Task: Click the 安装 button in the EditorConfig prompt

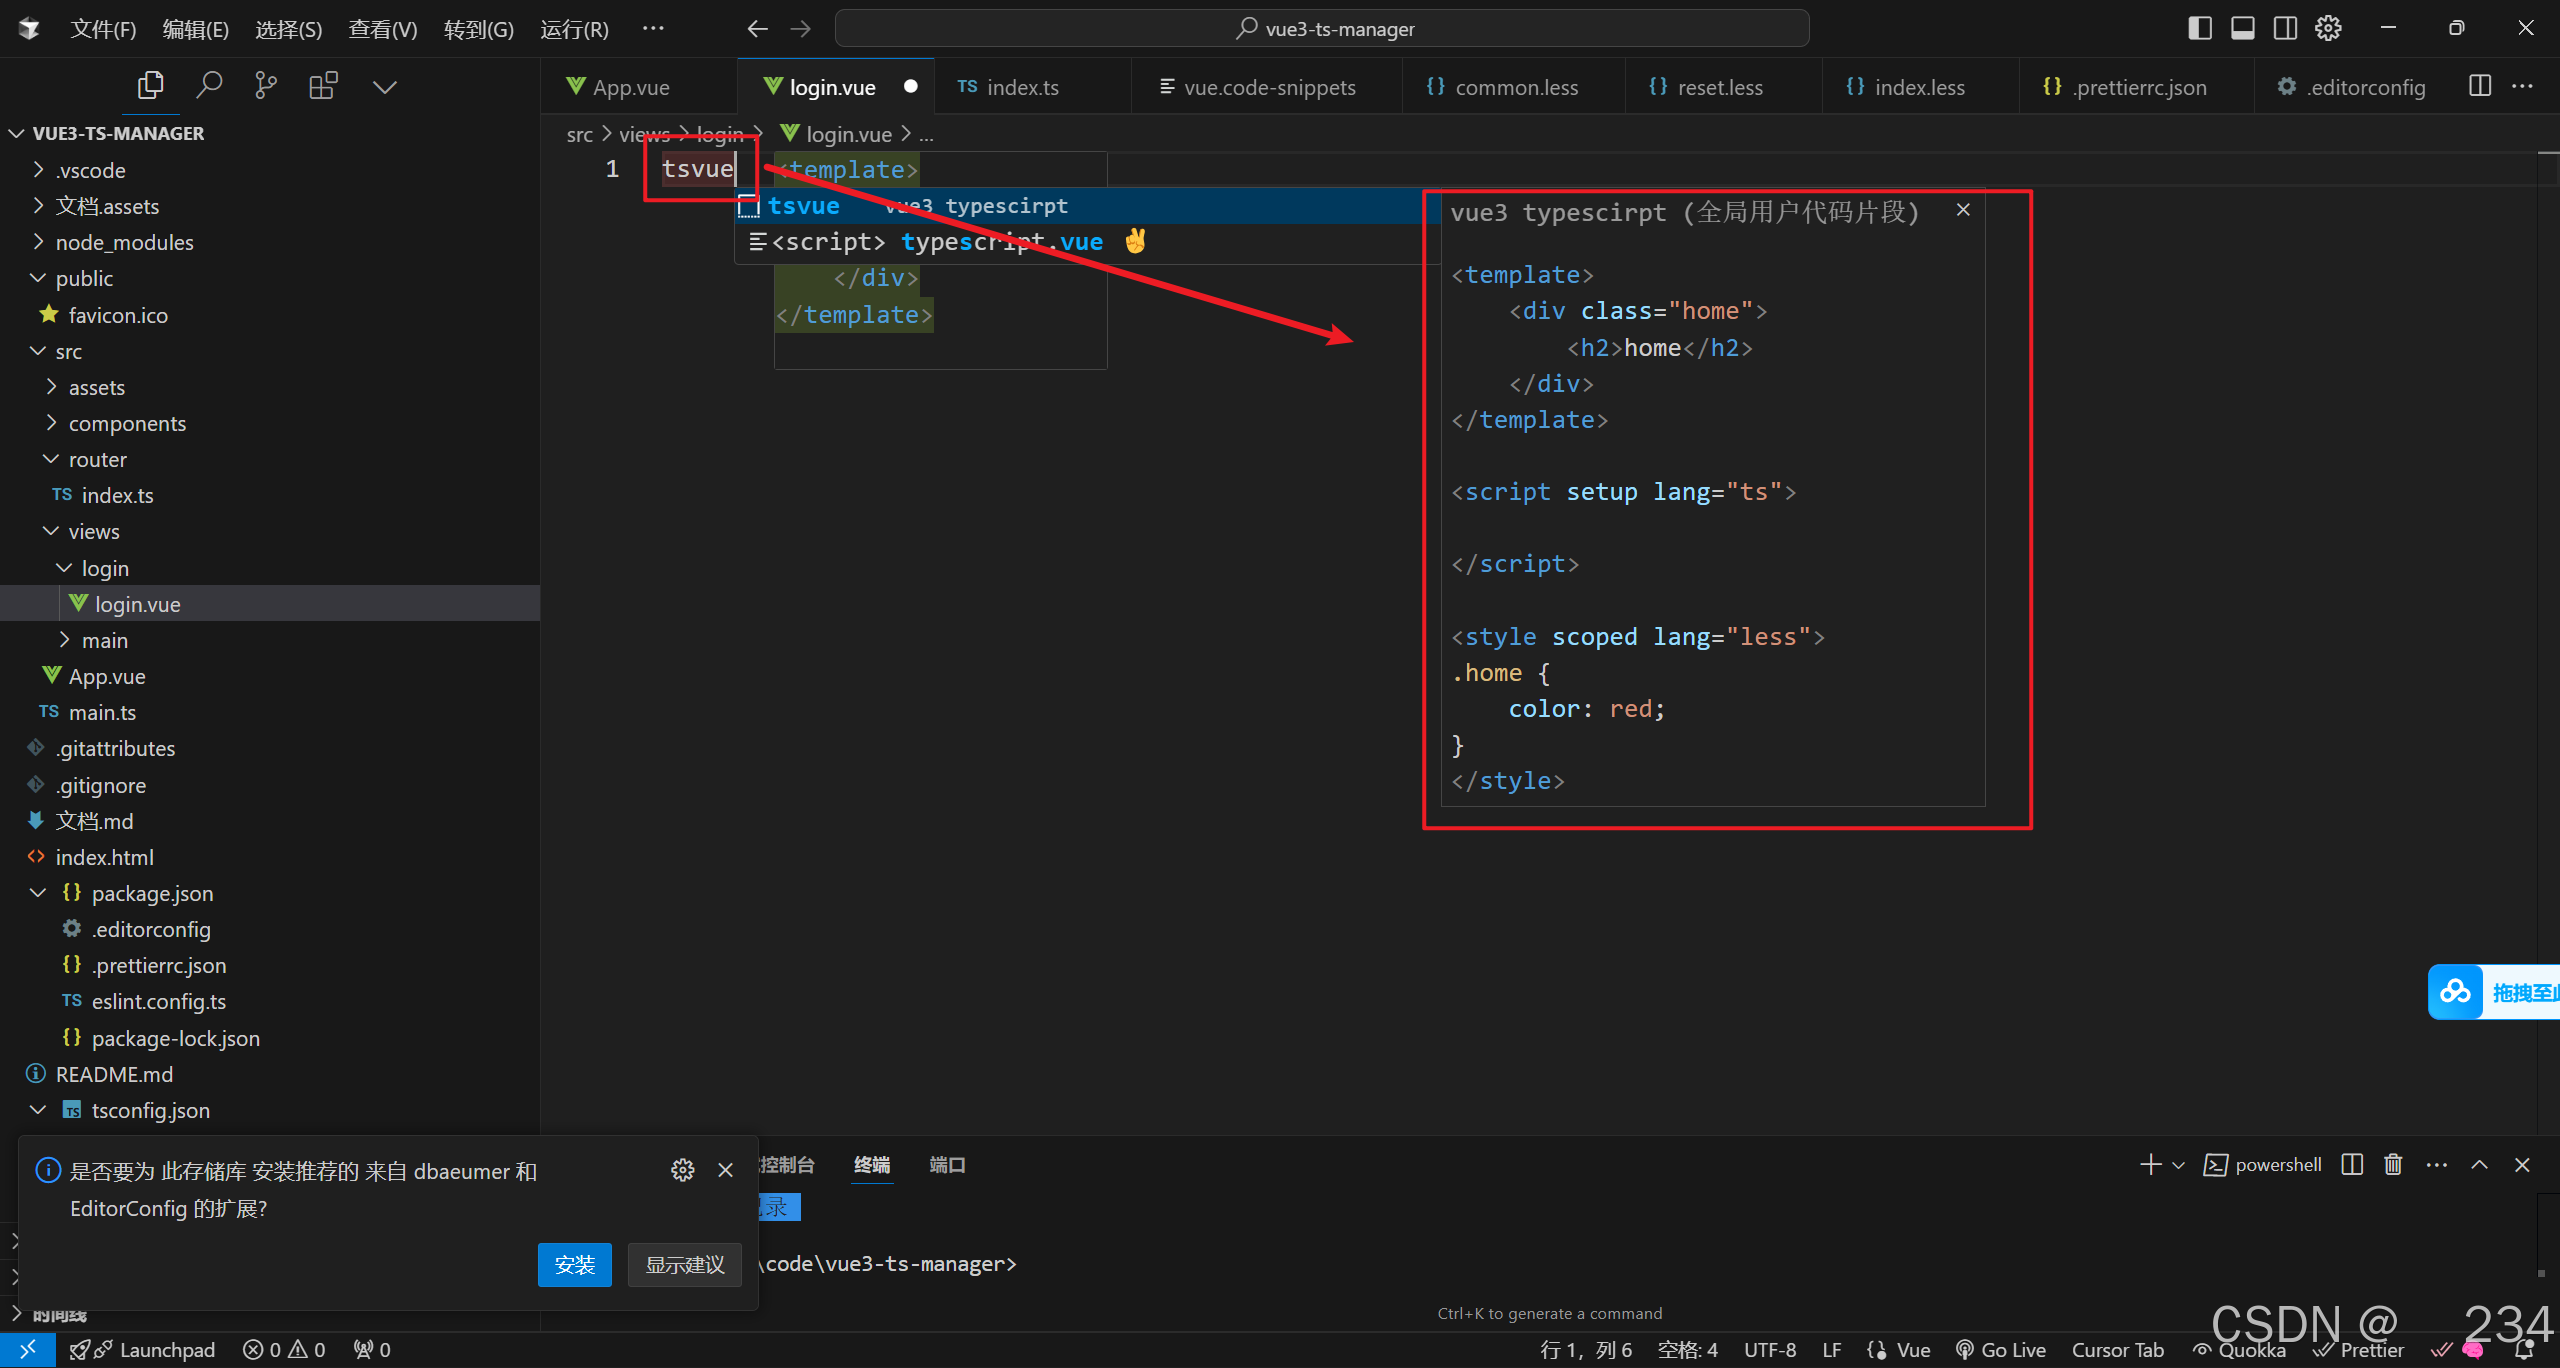Action: pos(574,1264)
